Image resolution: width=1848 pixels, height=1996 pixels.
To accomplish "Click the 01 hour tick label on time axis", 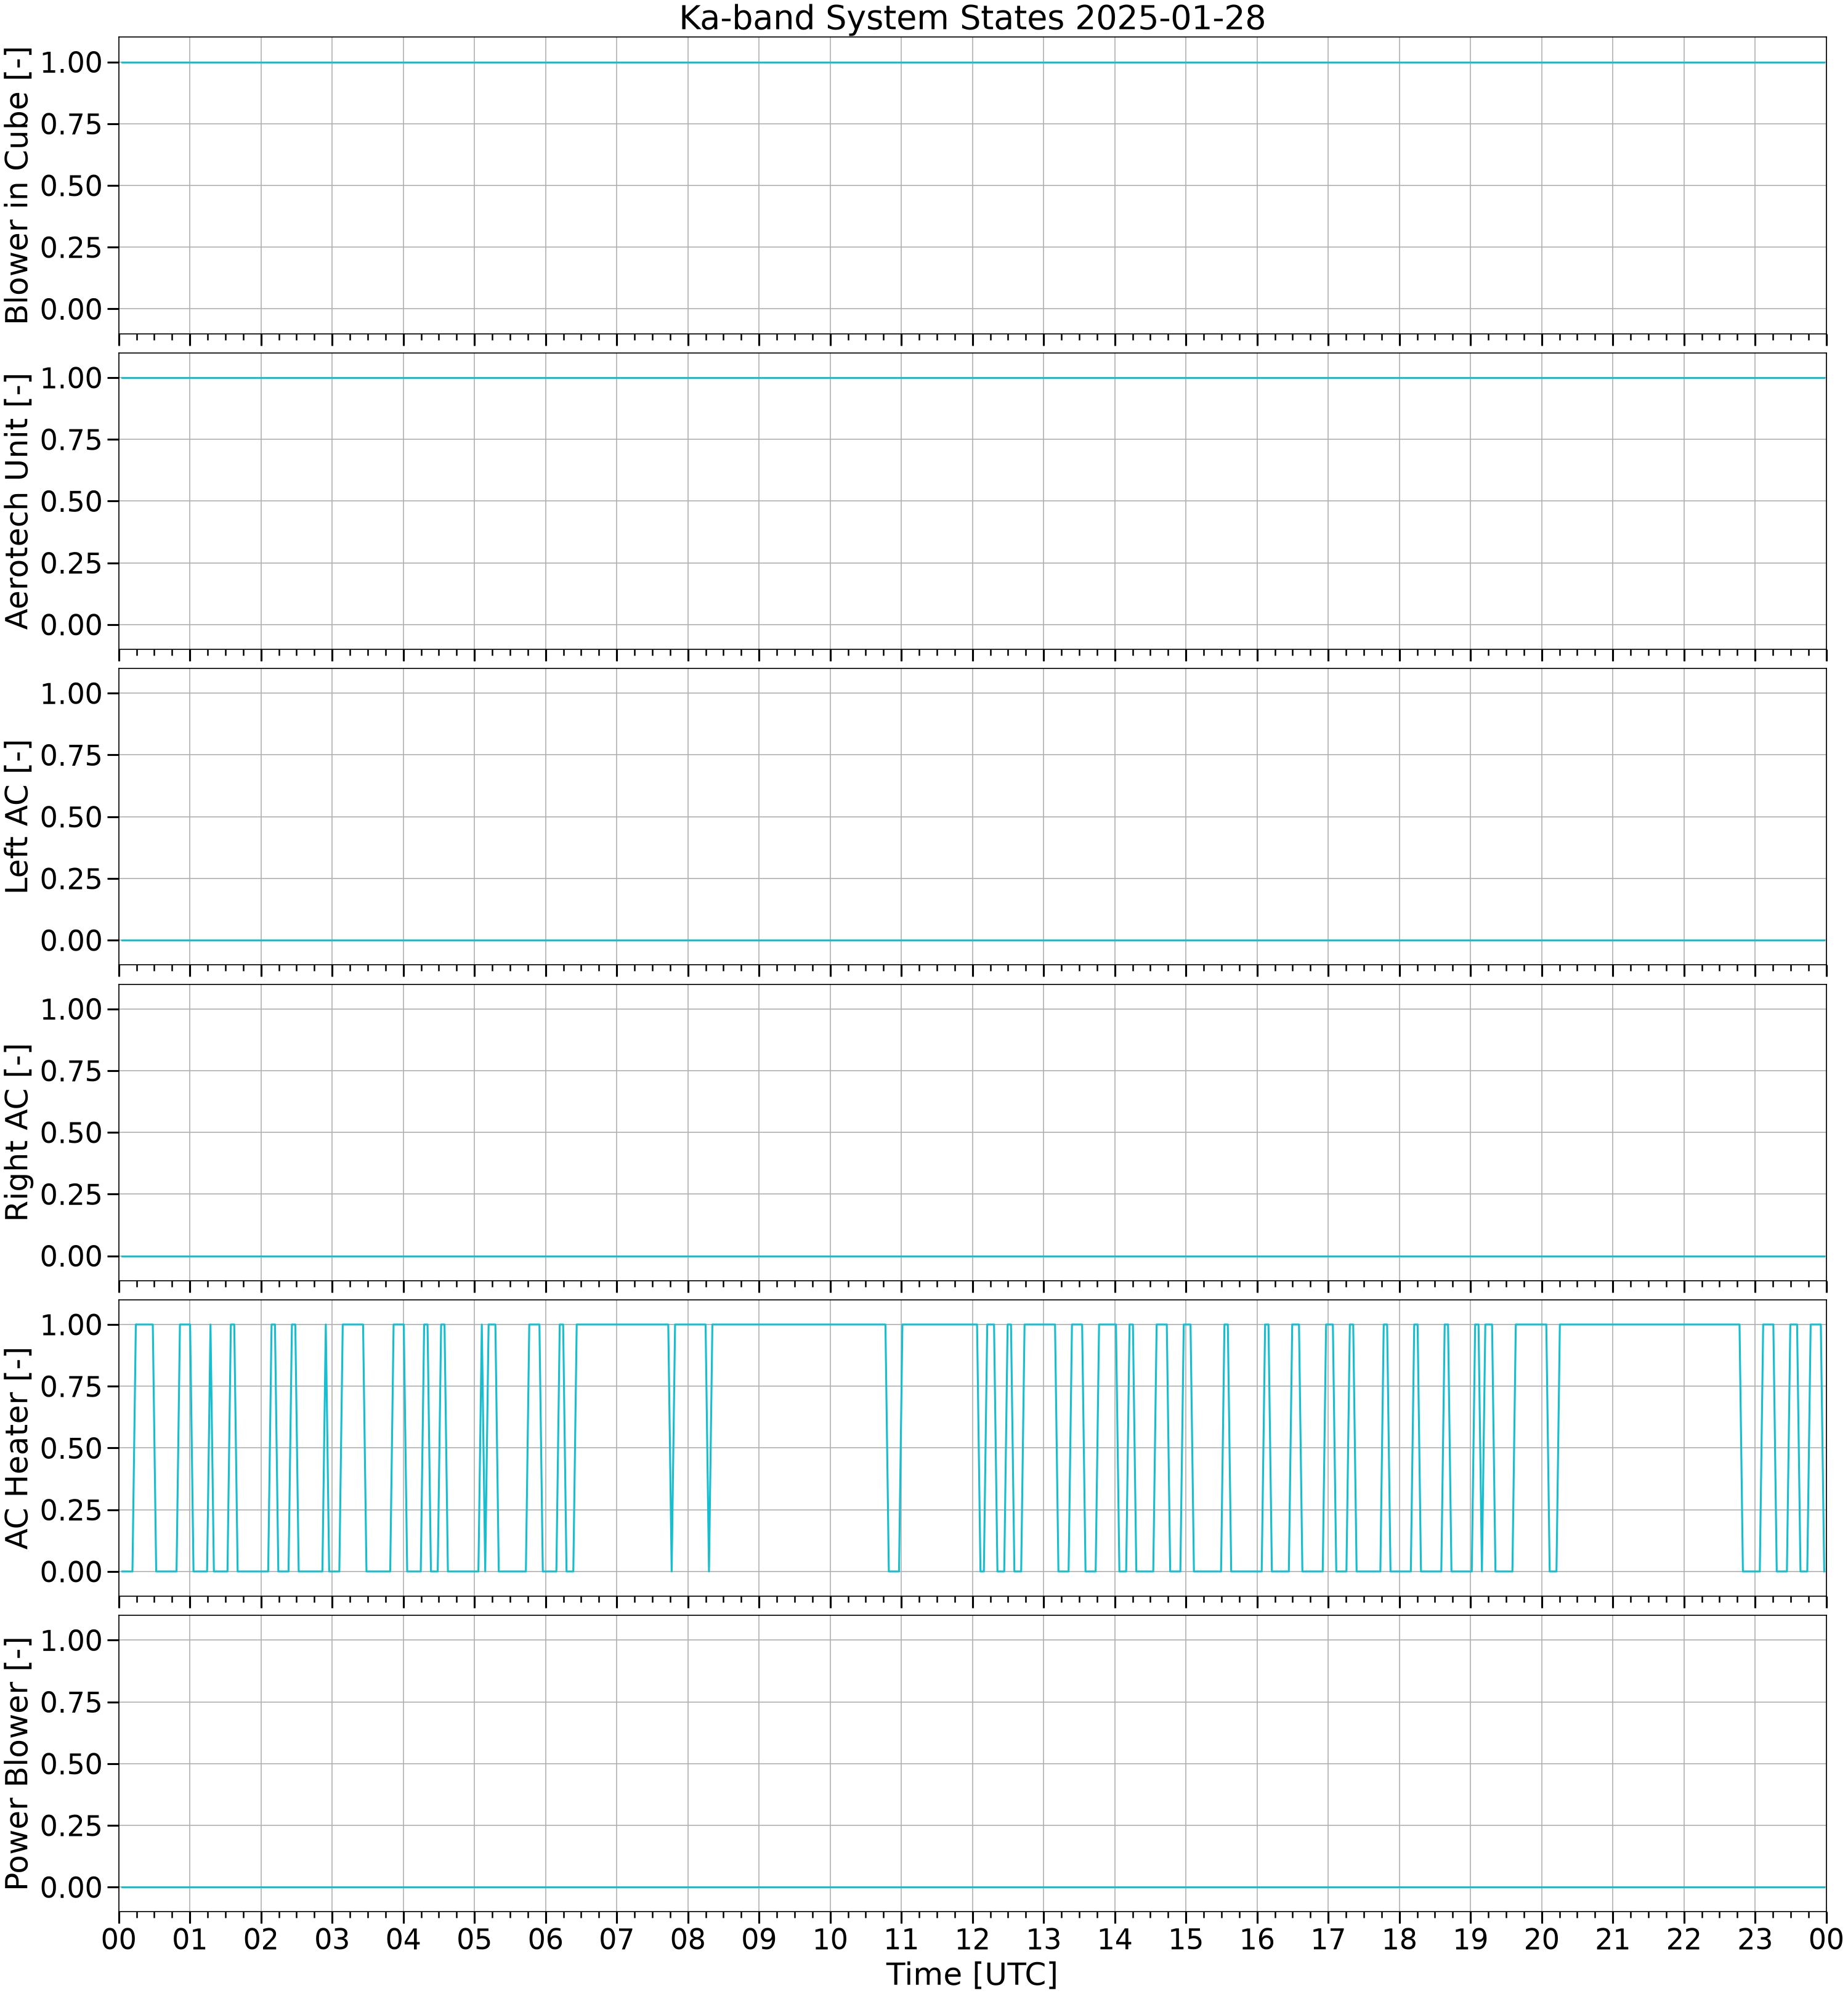I will point(190,1939).
